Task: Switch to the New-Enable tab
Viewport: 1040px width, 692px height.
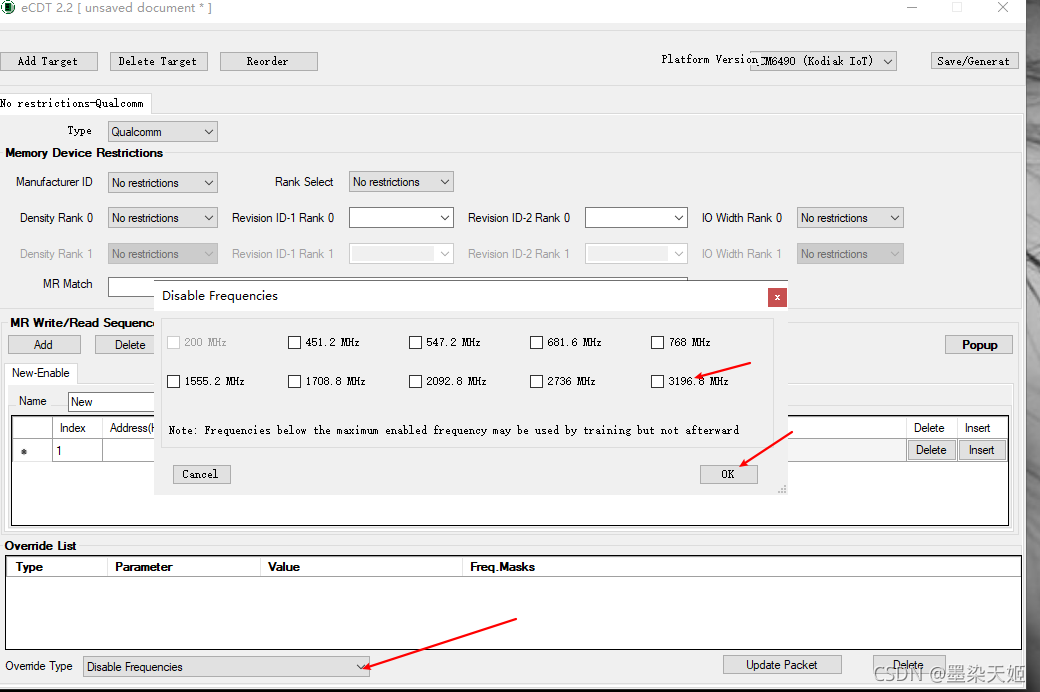Action: click(40, 373)
